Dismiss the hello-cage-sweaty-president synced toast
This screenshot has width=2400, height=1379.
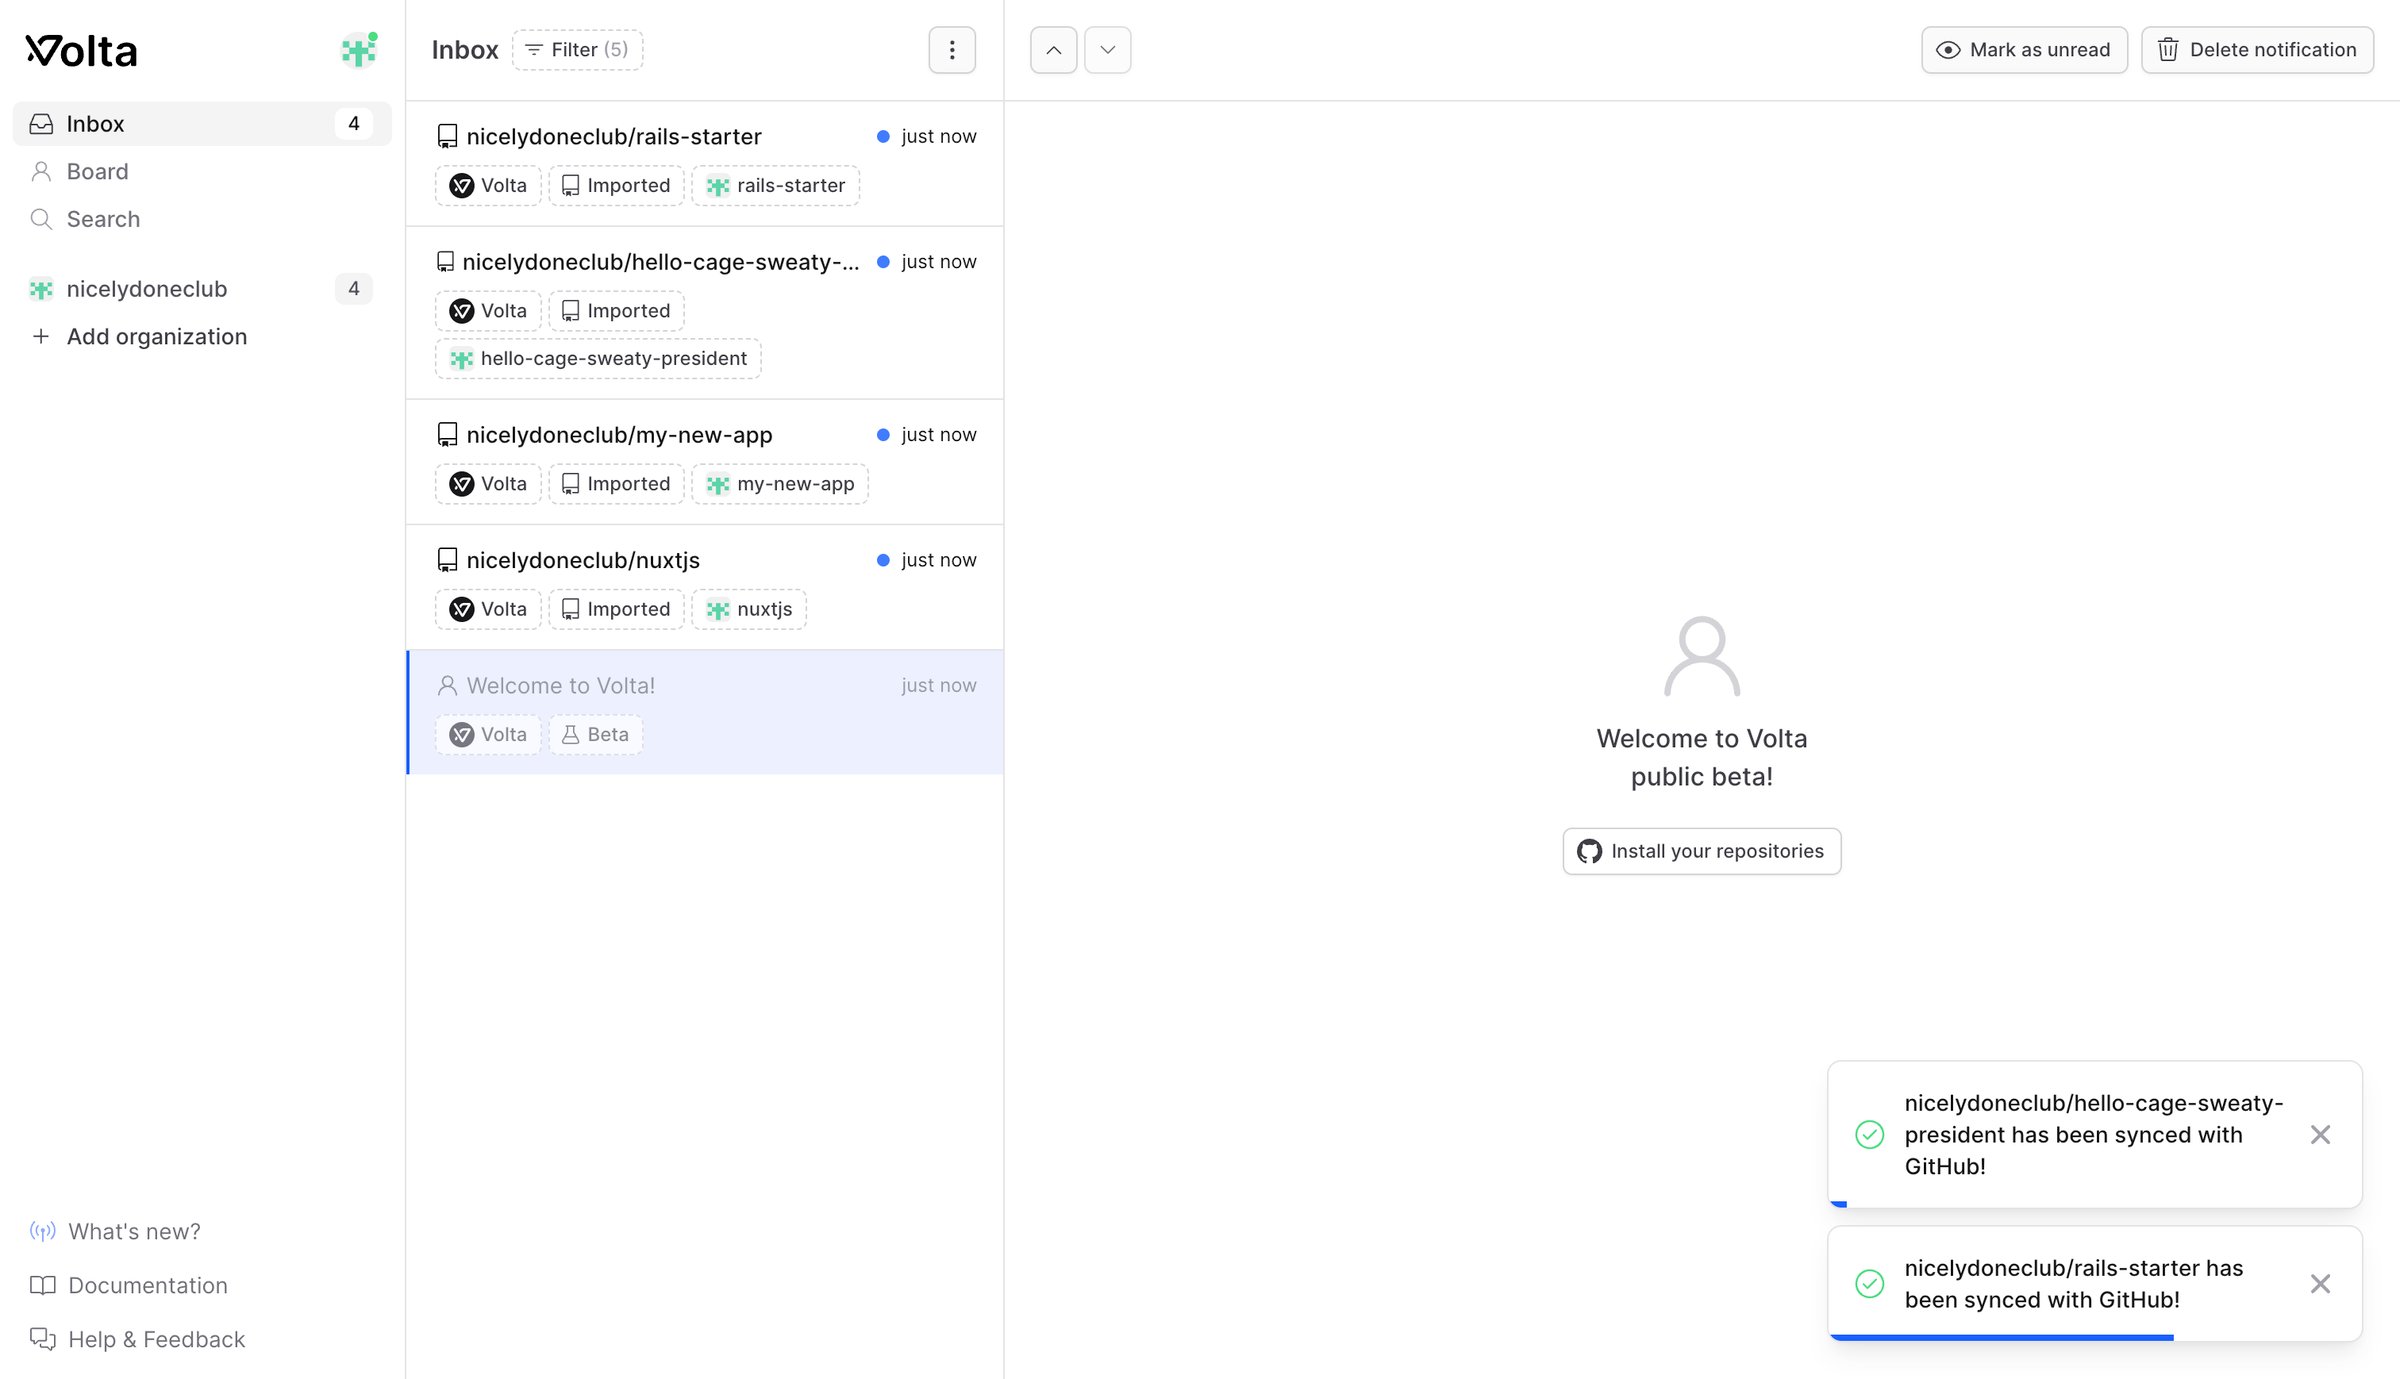point(2320,1134)
